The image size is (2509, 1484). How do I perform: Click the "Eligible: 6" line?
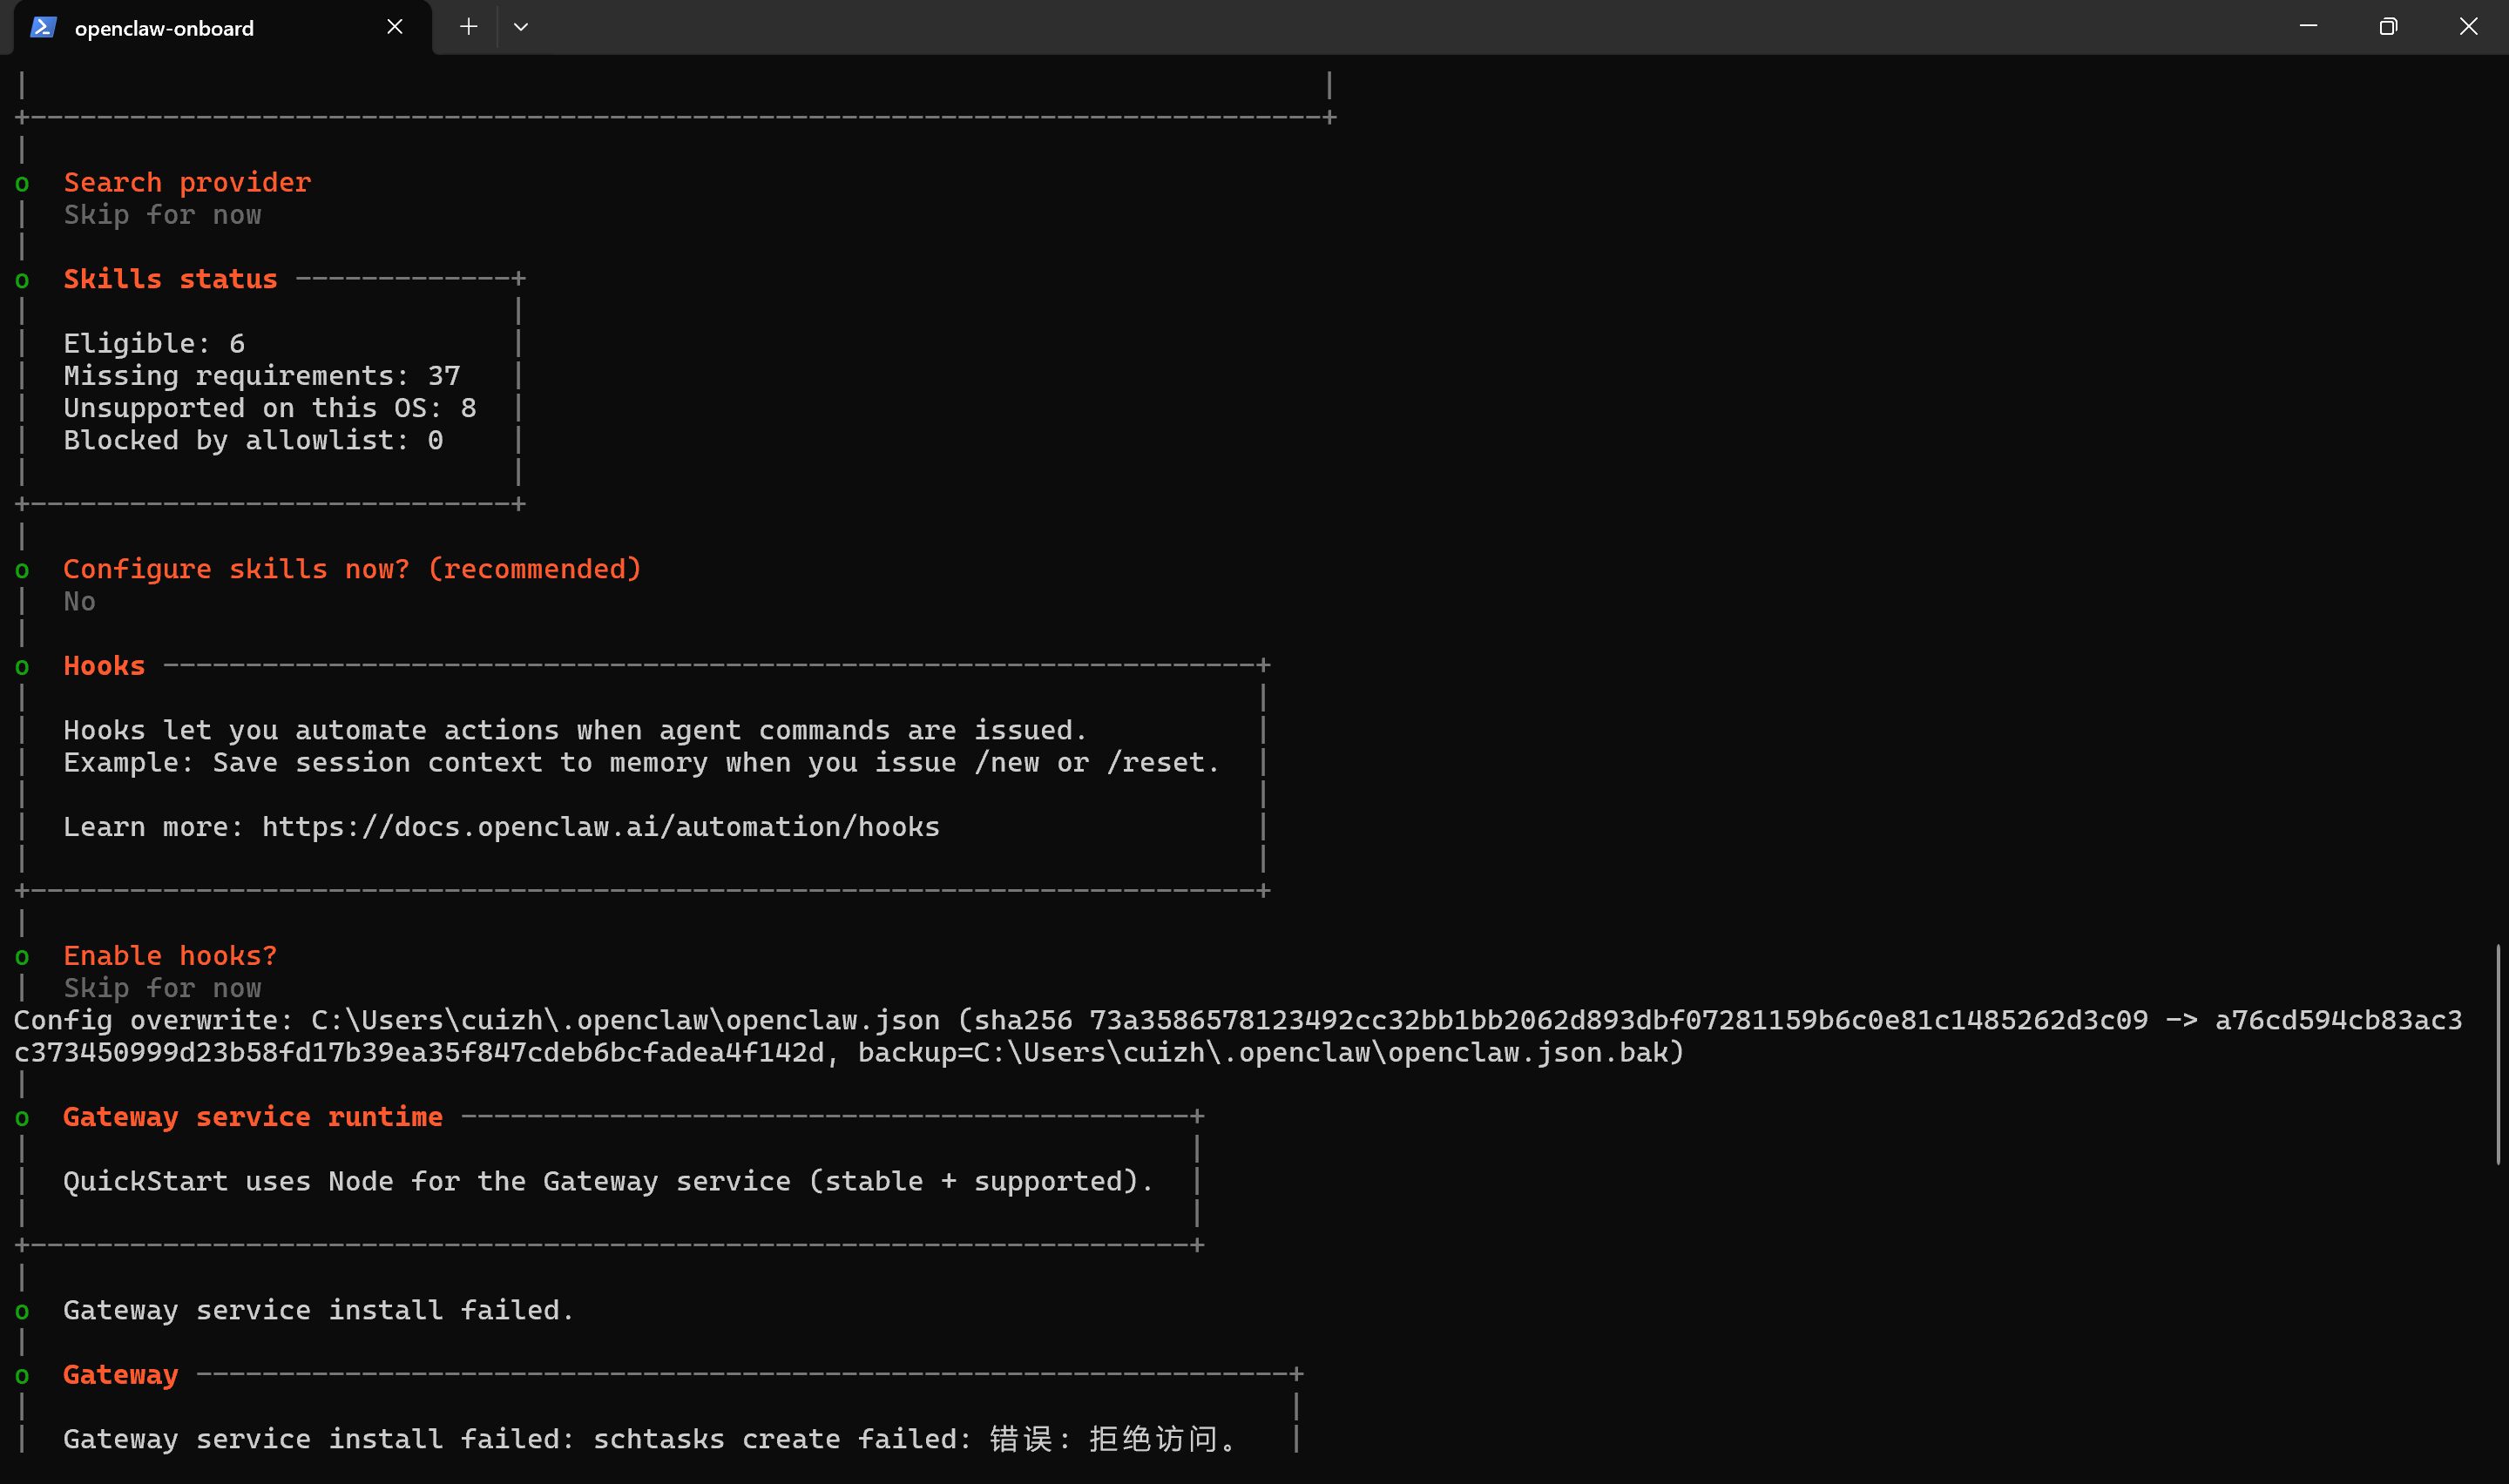click(x=154, y=343)
